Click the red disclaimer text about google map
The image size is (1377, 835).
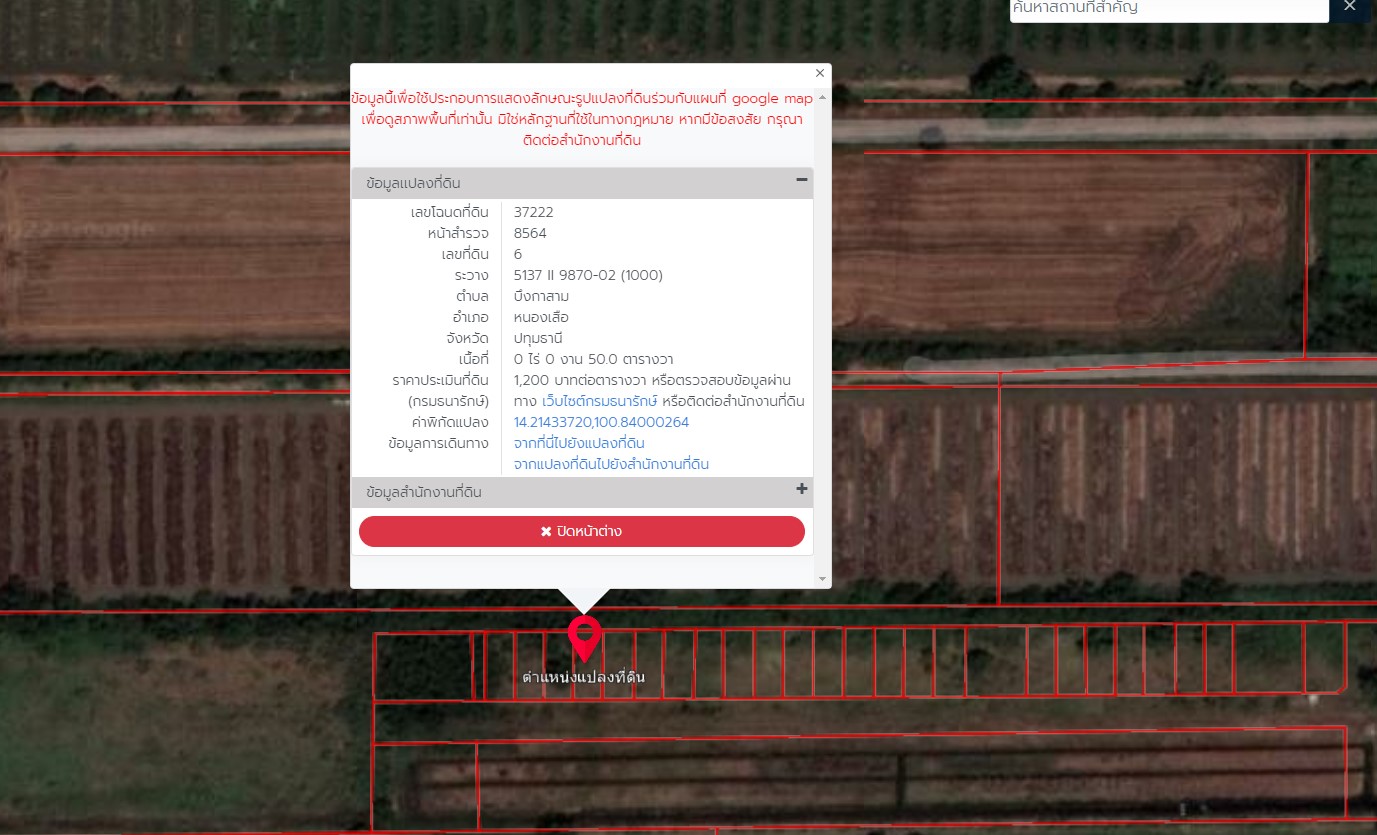pos(582,119)
